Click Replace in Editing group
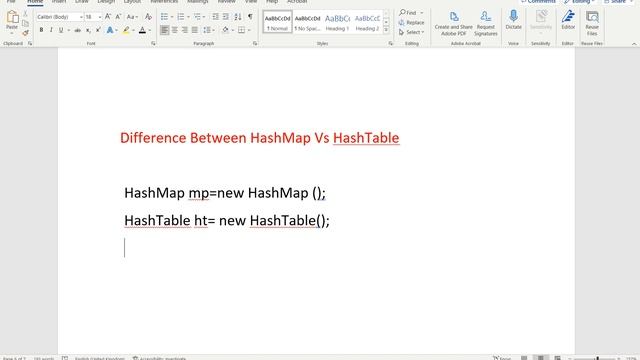Screen dimensions: 640x360 [x=411, y=22]
